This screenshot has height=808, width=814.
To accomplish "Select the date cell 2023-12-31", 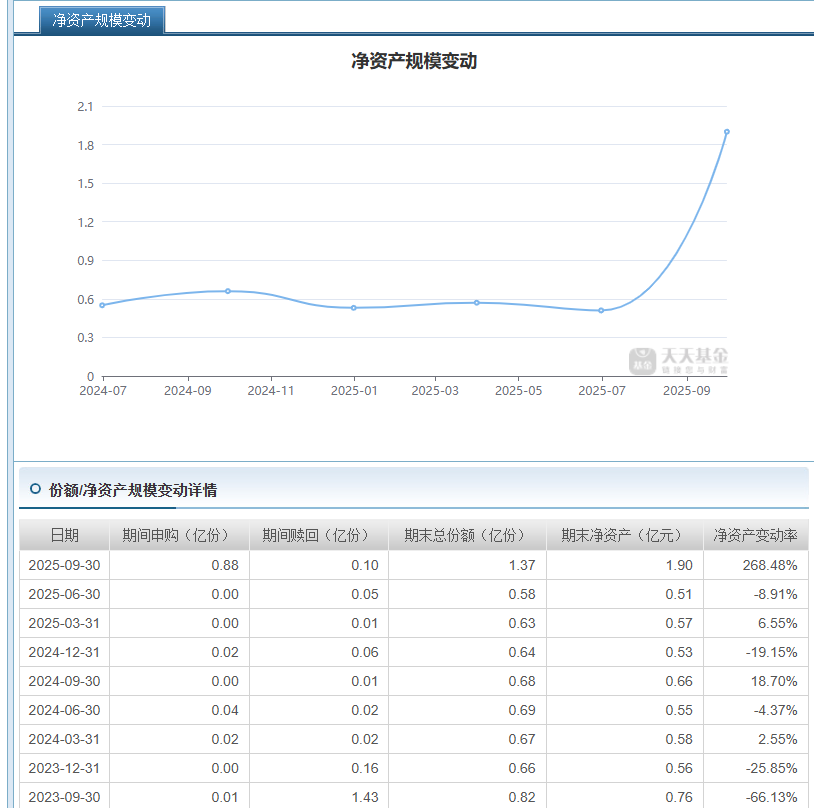I will tap(64, 768).
